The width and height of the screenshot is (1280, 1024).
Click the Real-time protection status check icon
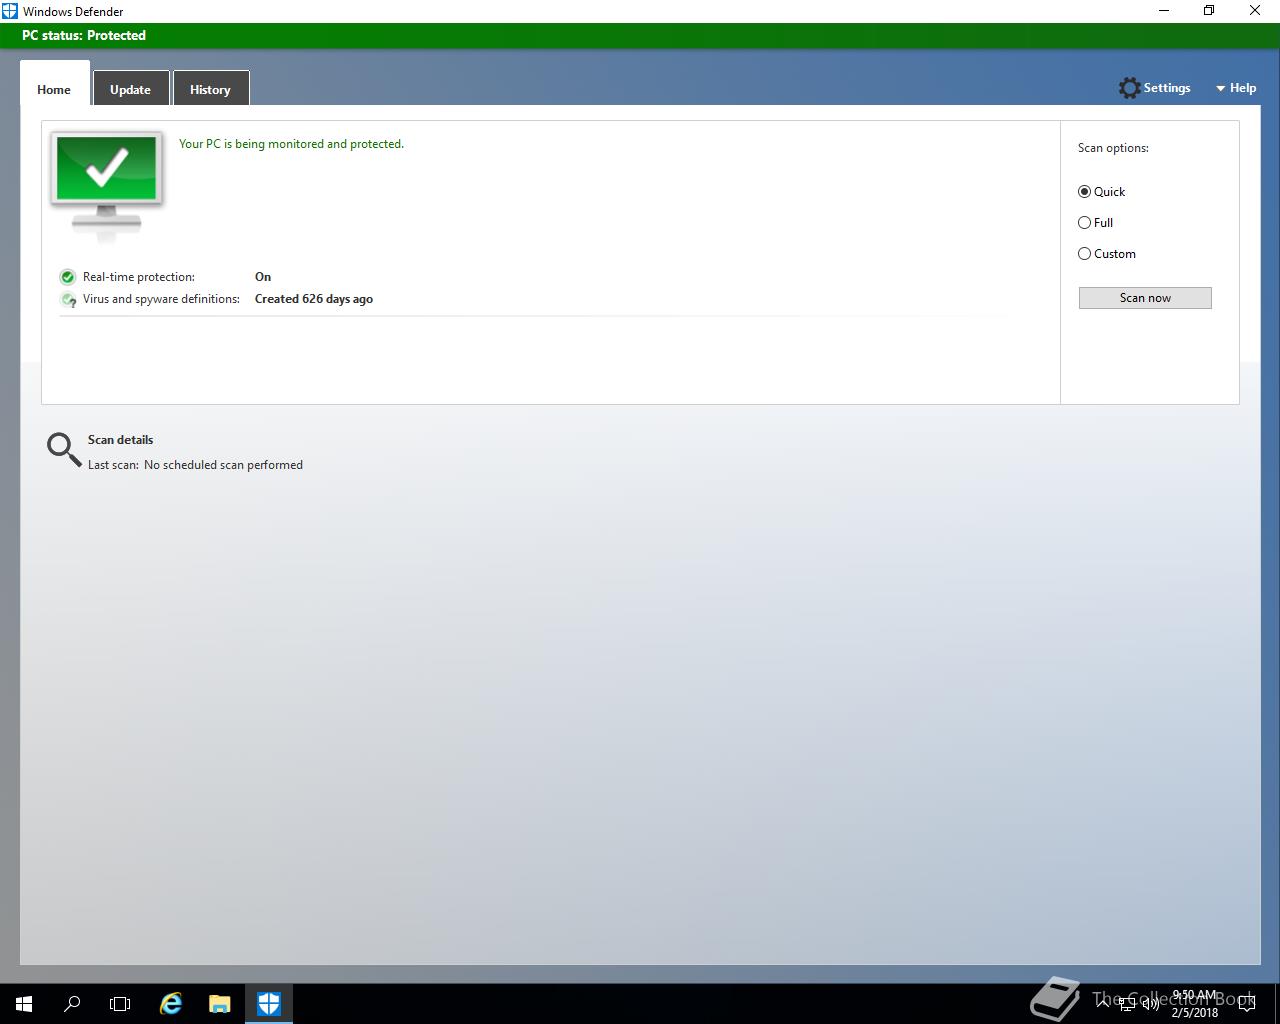(68, 277)
